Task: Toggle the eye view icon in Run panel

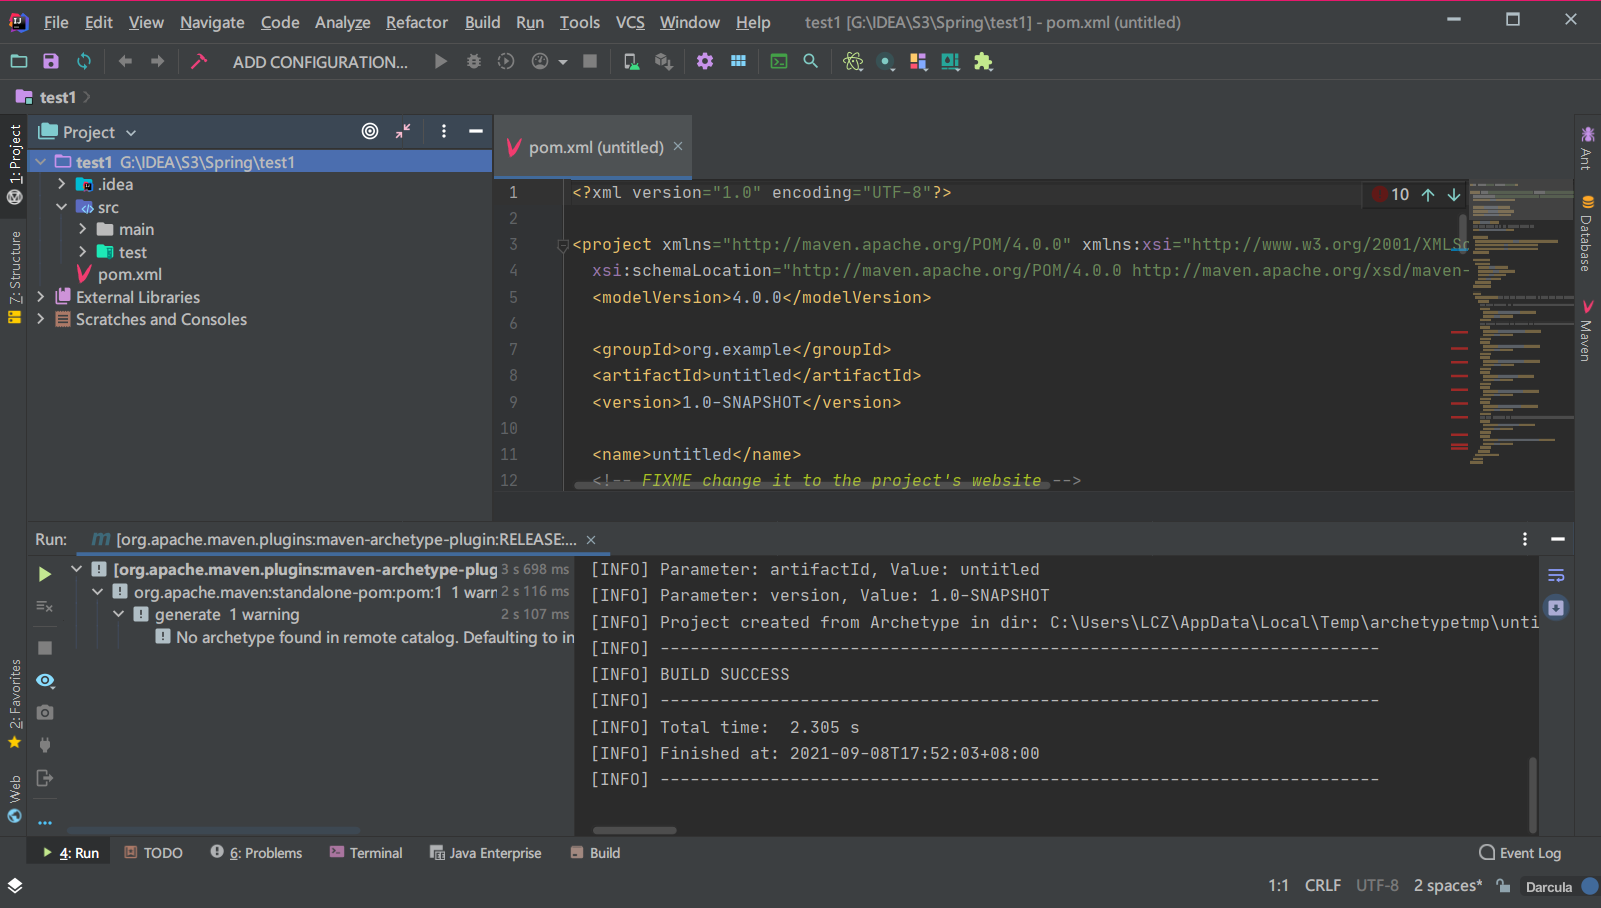Action: (x=45, y=680)
